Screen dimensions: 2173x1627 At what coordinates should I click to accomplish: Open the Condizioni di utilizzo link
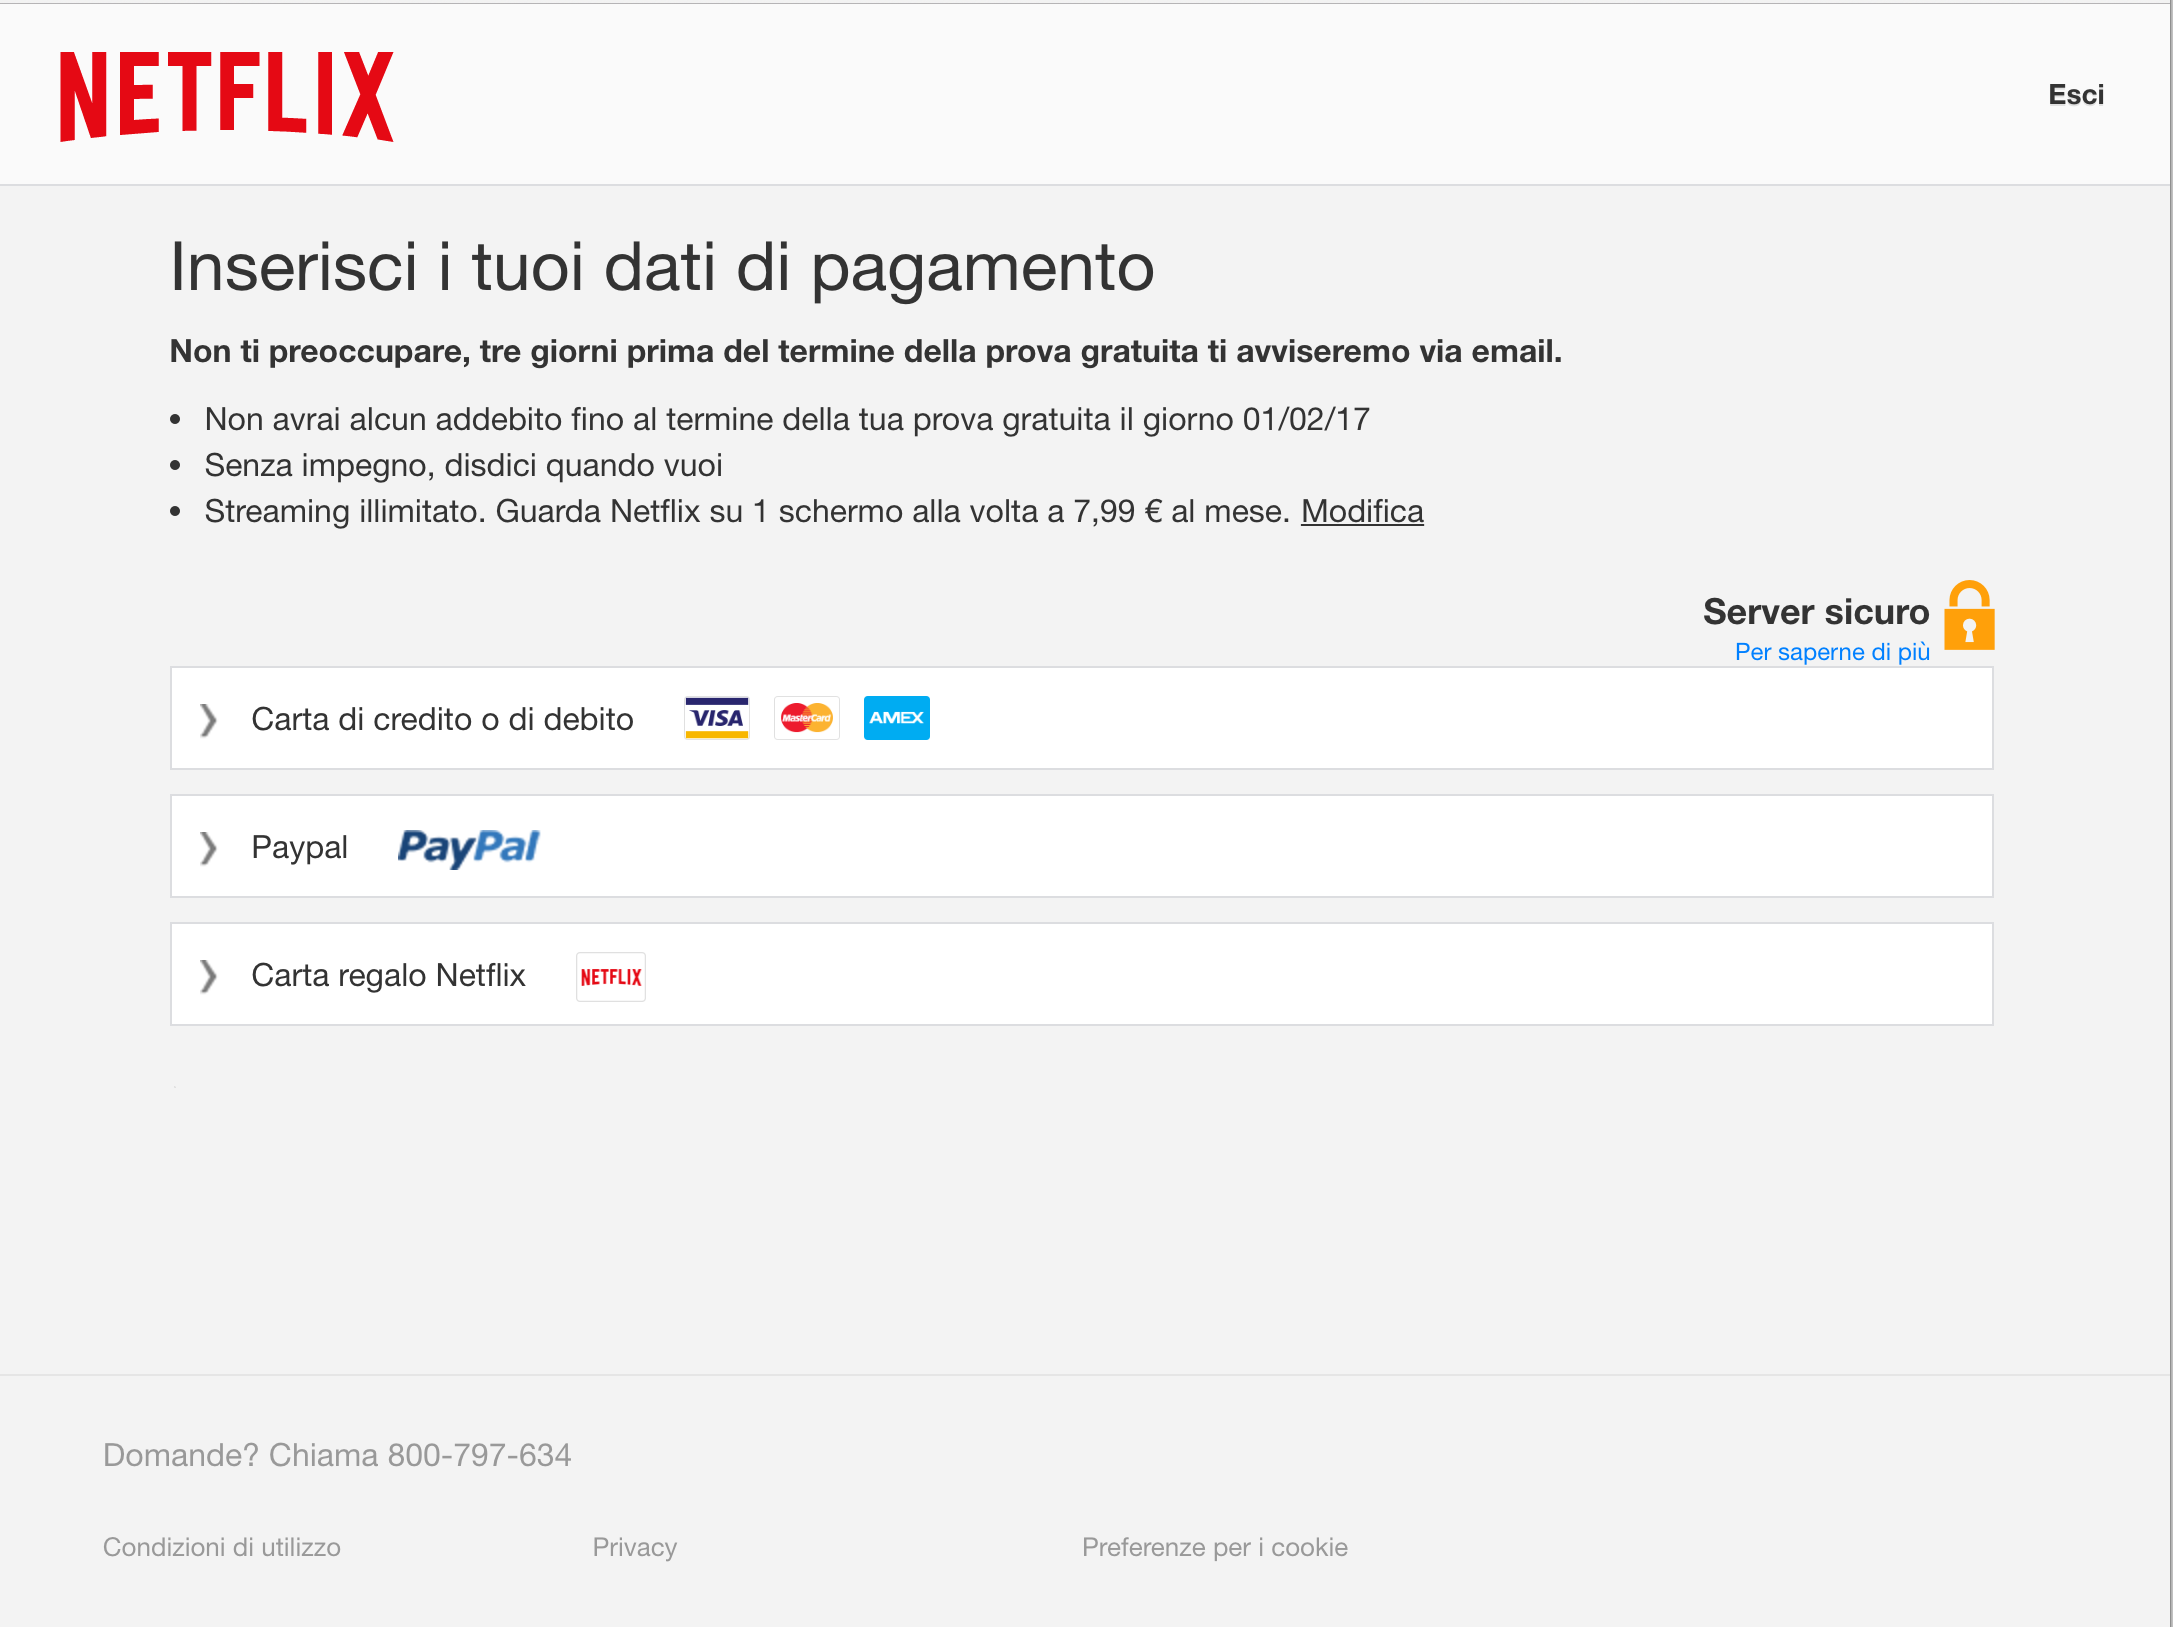pyautogui.click(x=222, y=1547)
